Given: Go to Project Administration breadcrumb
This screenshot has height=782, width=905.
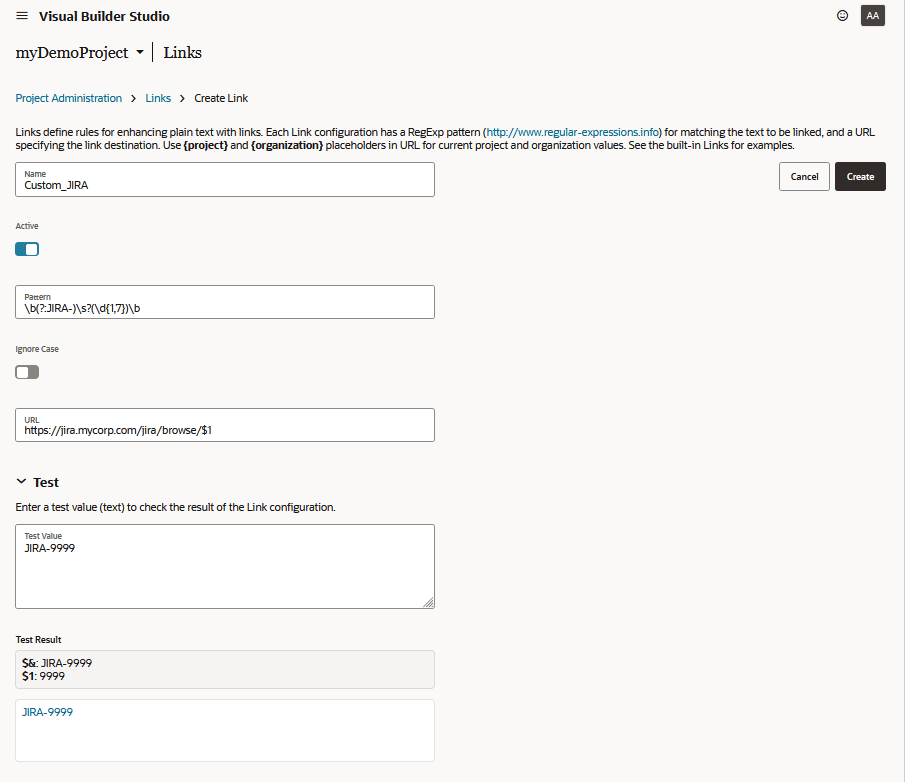Looking at the screenshot, I should point(68,98).
